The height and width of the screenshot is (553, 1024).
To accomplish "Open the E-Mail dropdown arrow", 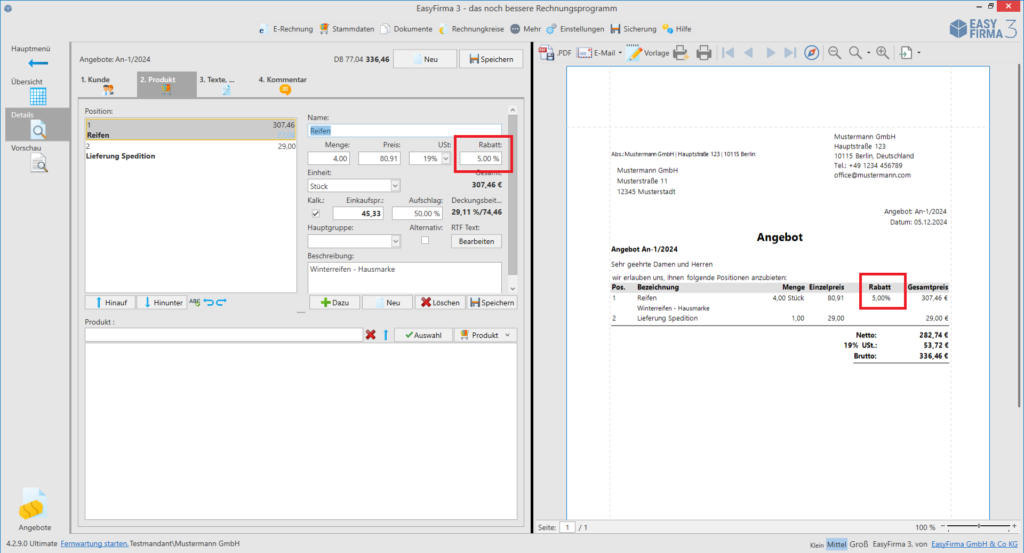I will pos(620,53).
